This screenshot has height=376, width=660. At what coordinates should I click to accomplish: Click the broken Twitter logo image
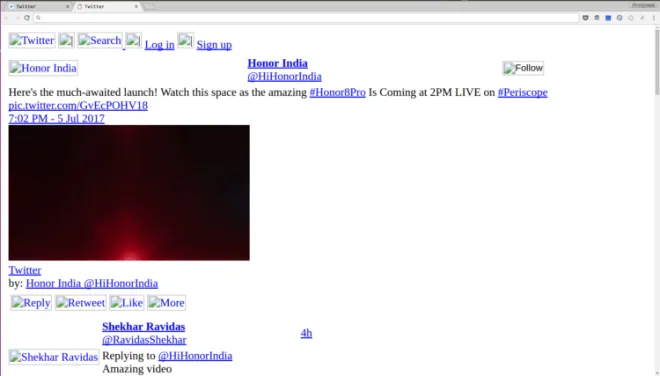(x=32, y=40)
